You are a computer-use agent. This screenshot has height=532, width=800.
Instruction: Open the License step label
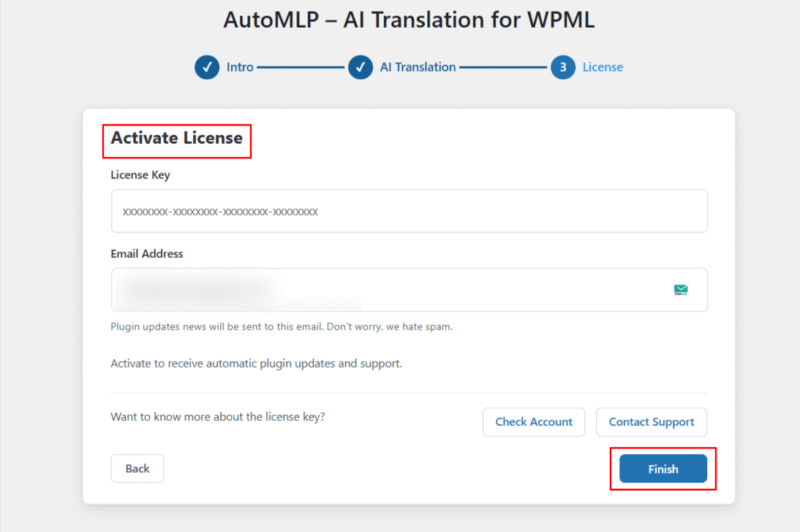[603, 67]
